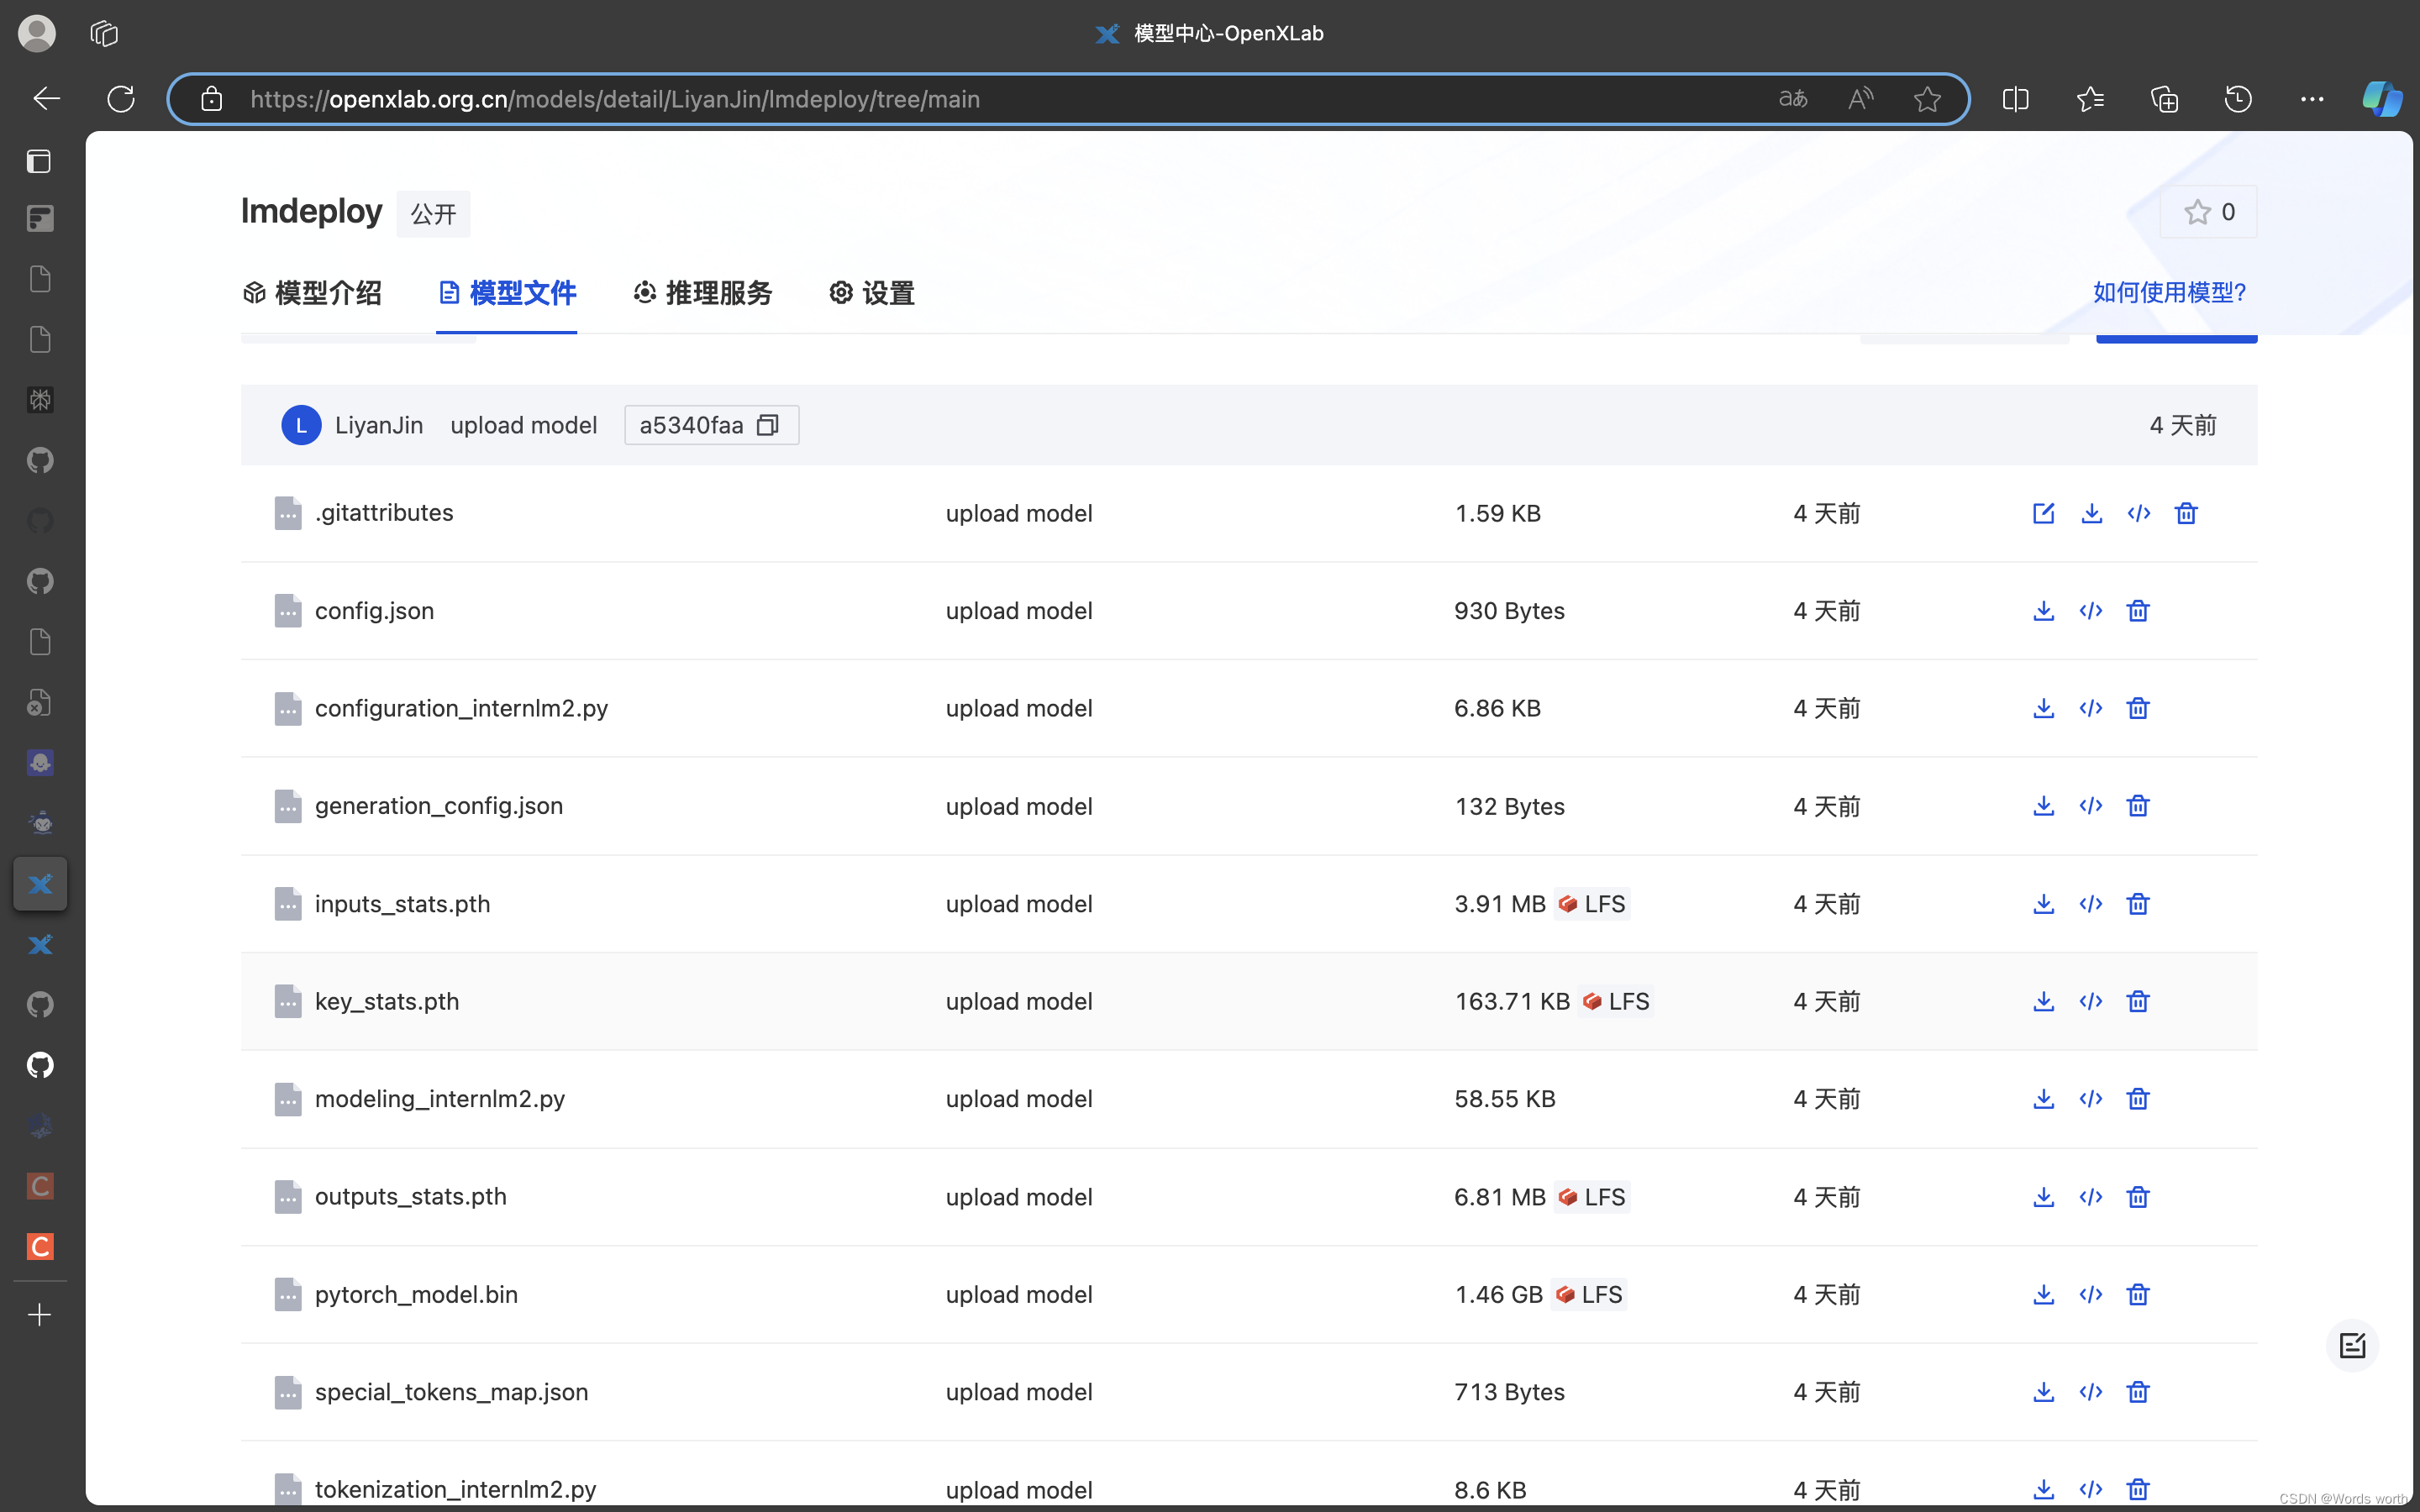Image resolution: width=2420 pixels, height=1512 pixels.
Task: Open config.json file
Action: pos(374,611)
